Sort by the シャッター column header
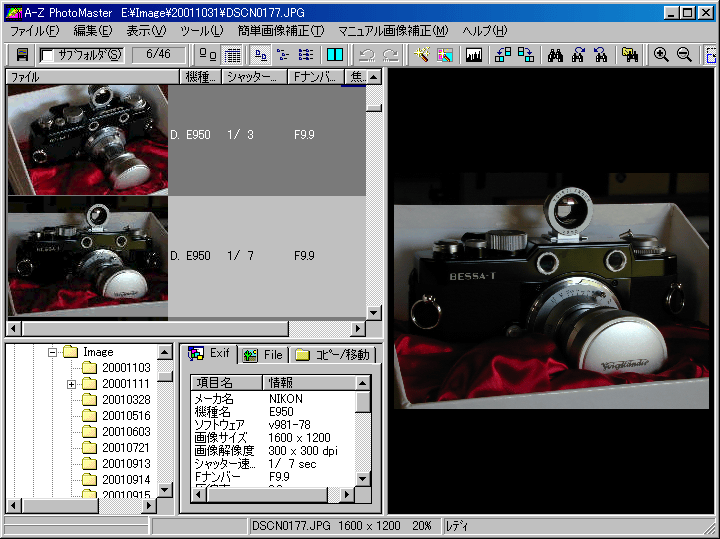Viewport: 720px width, 539px height. pyautogui.click(x=254, y=77)
